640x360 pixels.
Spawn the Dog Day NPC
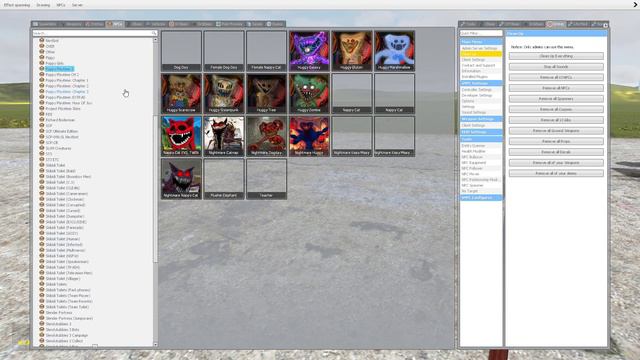pyautogui.click(x=181, y=51)
